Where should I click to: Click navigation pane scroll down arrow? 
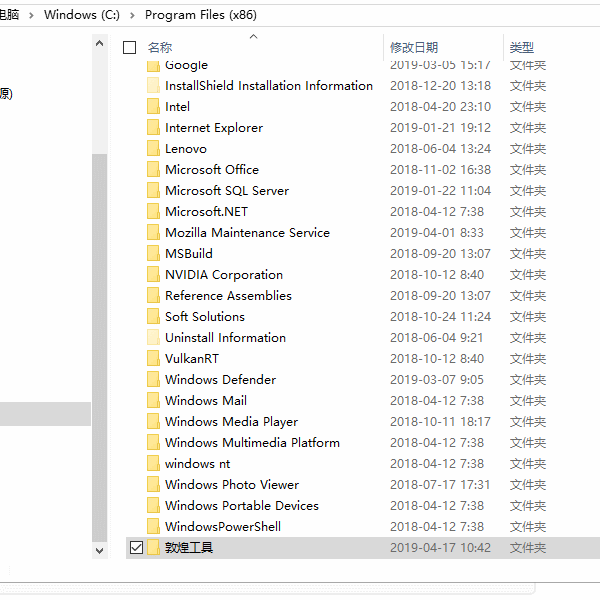point(99,551)
